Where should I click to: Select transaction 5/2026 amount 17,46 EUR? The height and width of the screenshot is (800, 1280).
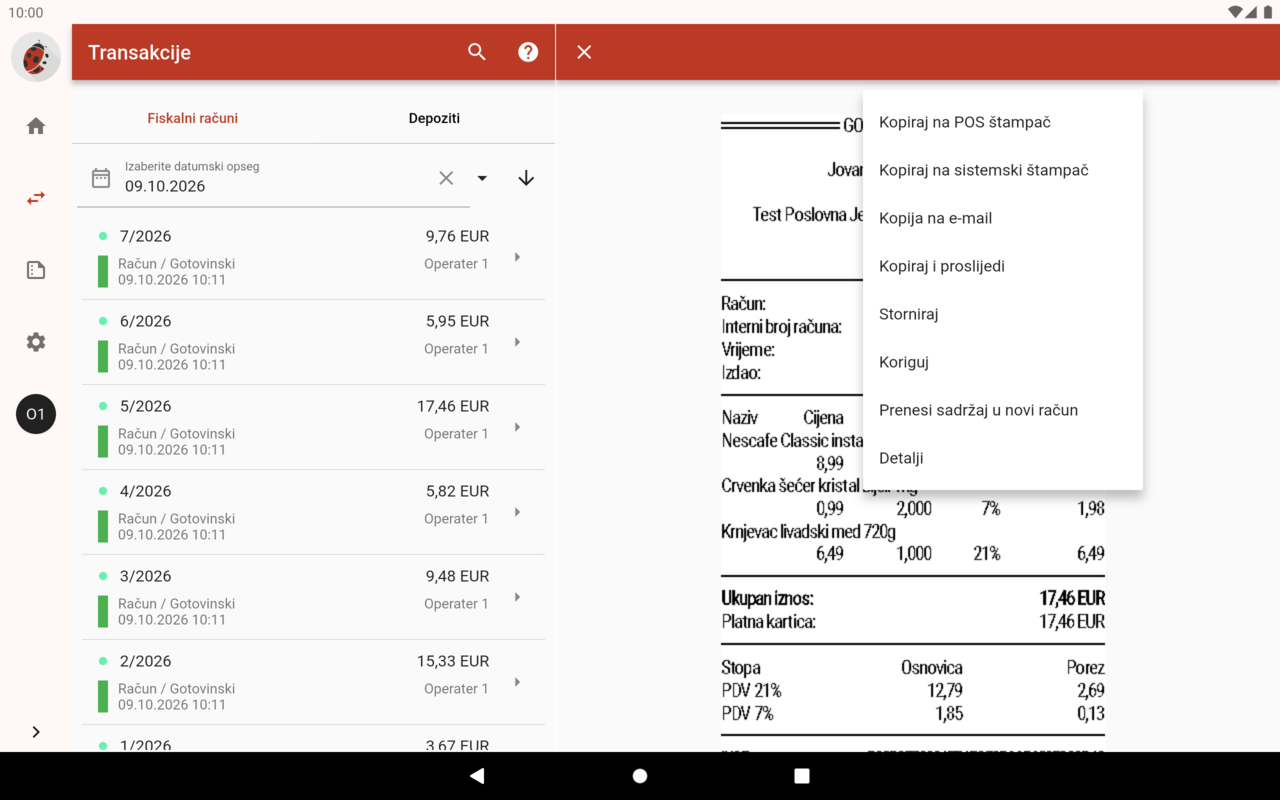pyautogui.click(x=453, y=406)
